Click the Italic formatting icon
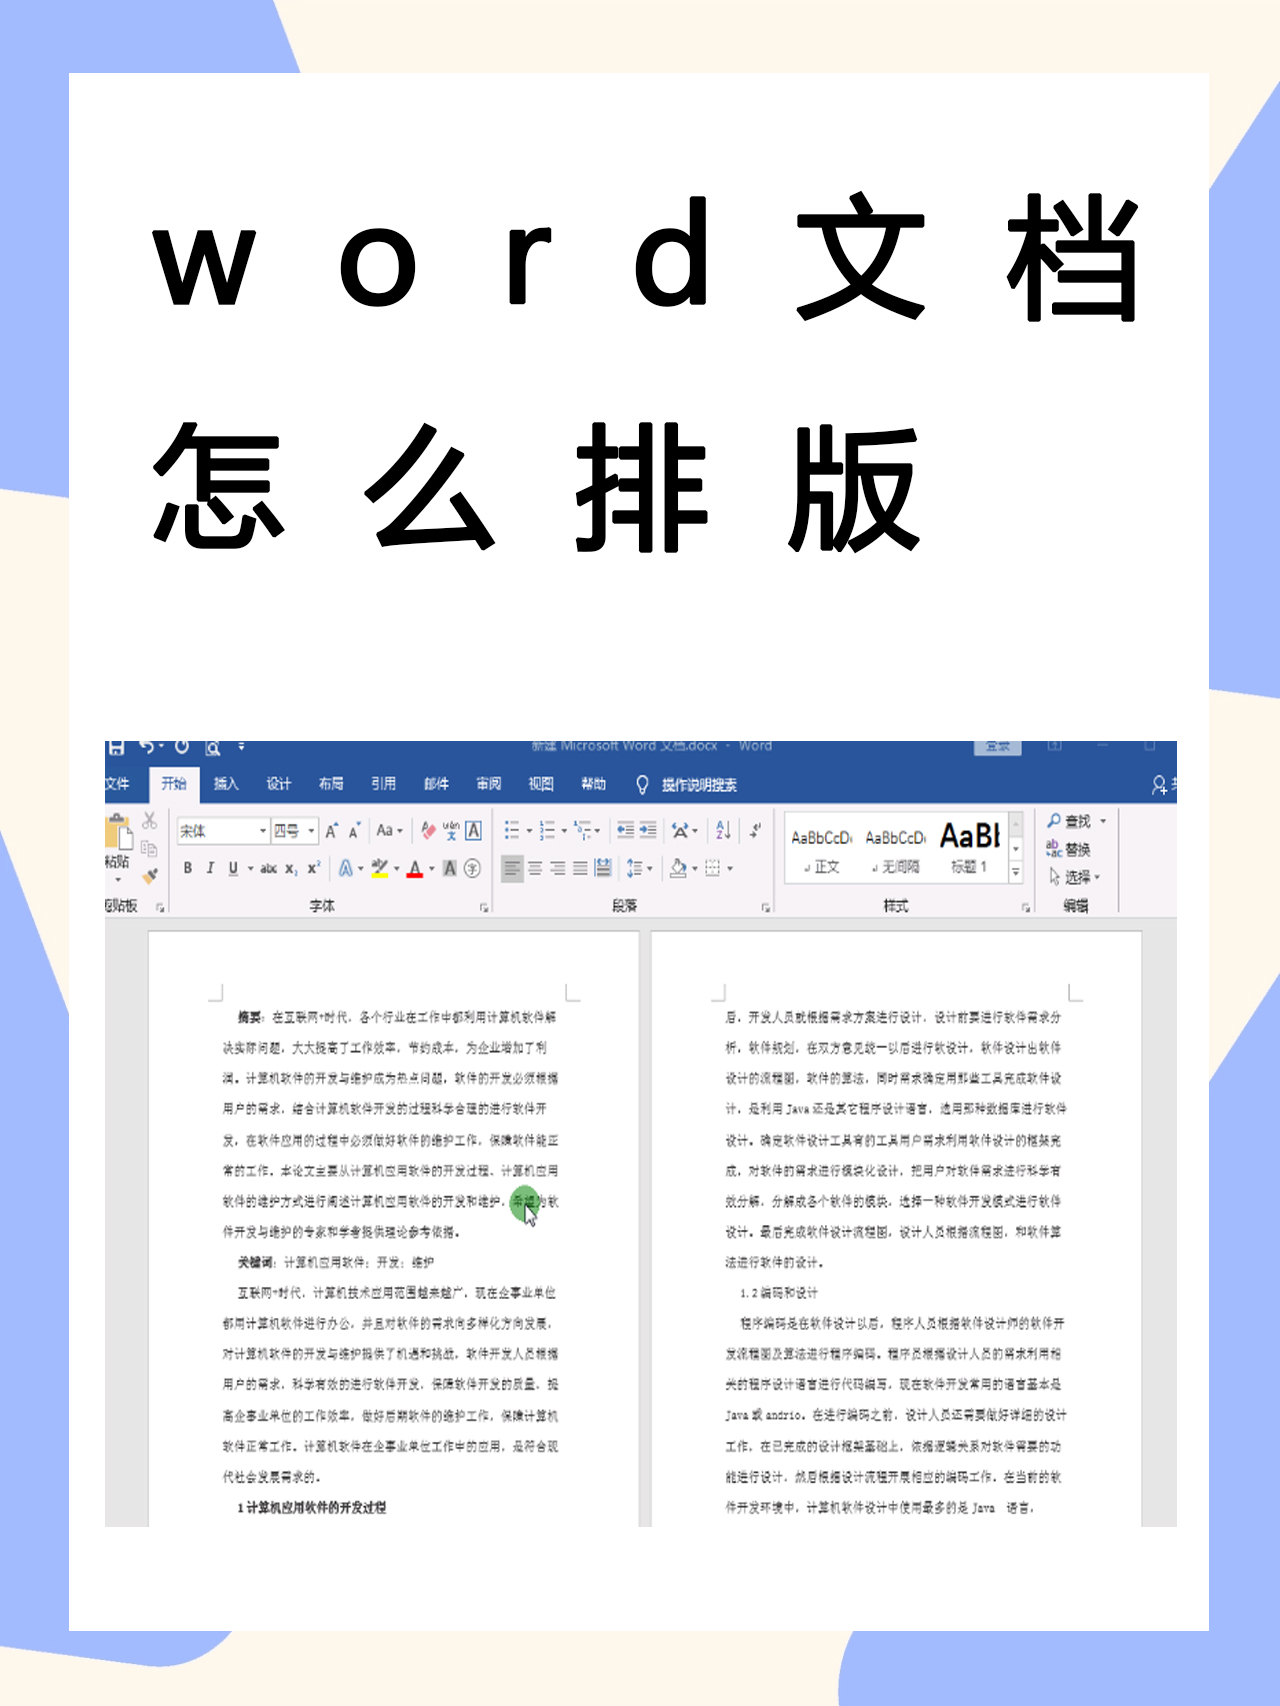 tap(210, 868)
